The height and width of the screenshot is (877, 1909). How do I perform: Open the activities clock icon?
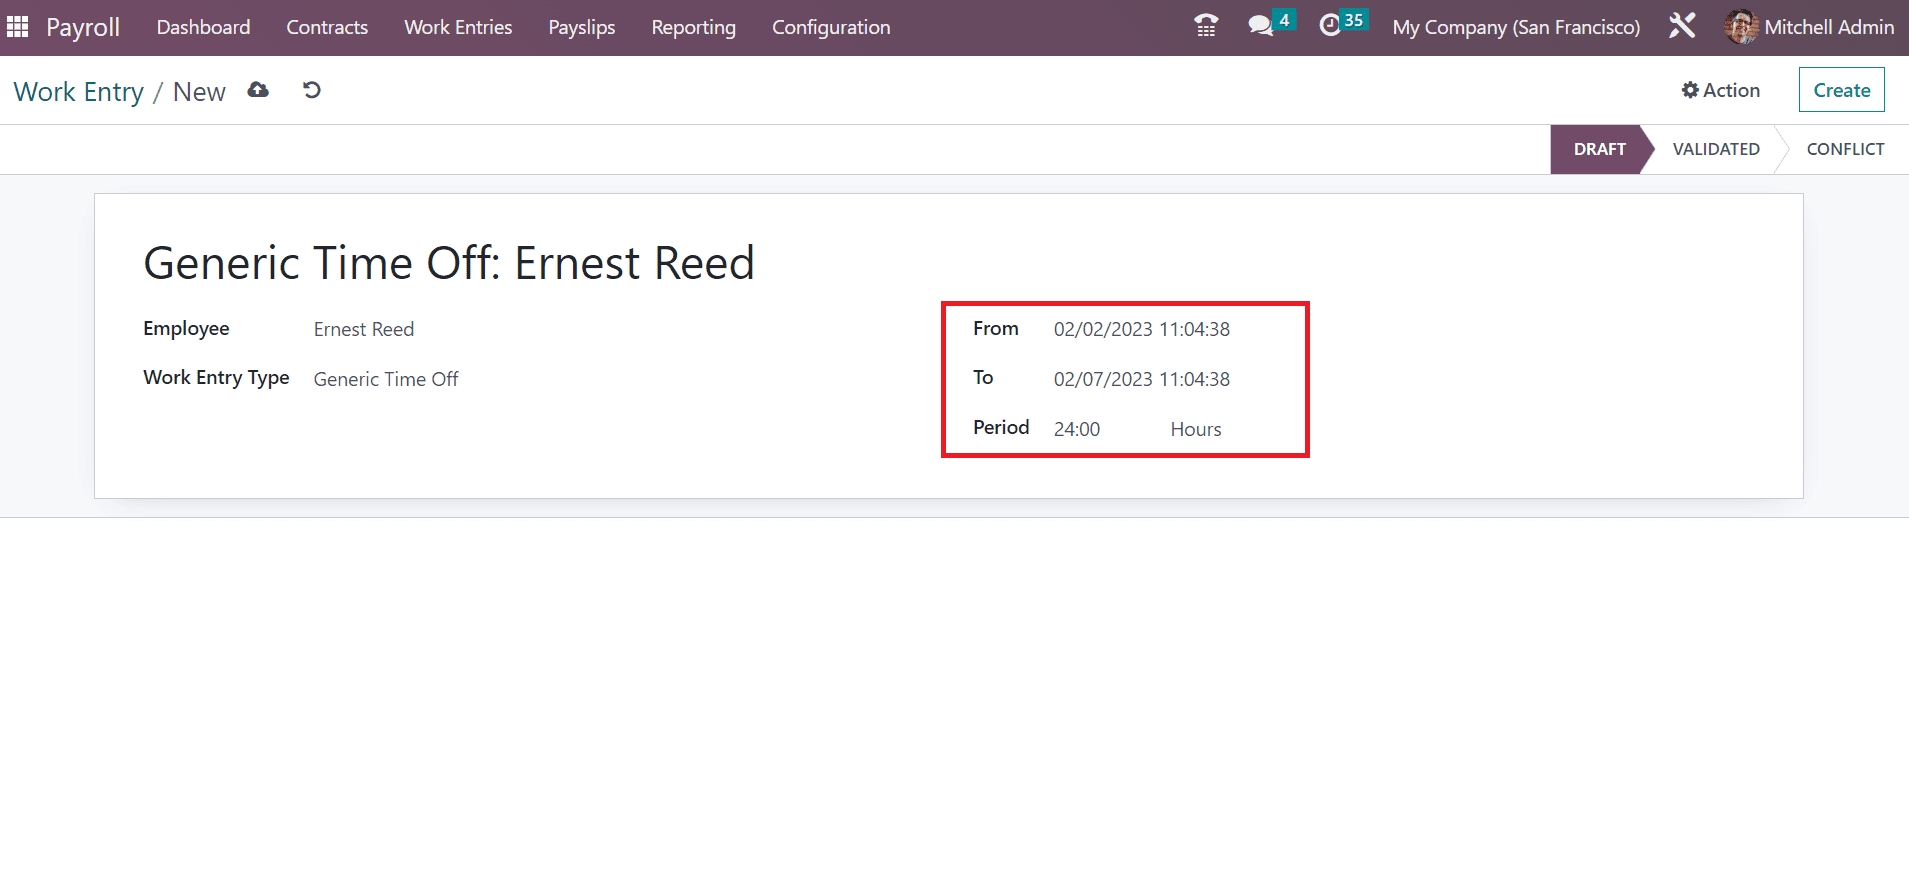click(1330, 27)
